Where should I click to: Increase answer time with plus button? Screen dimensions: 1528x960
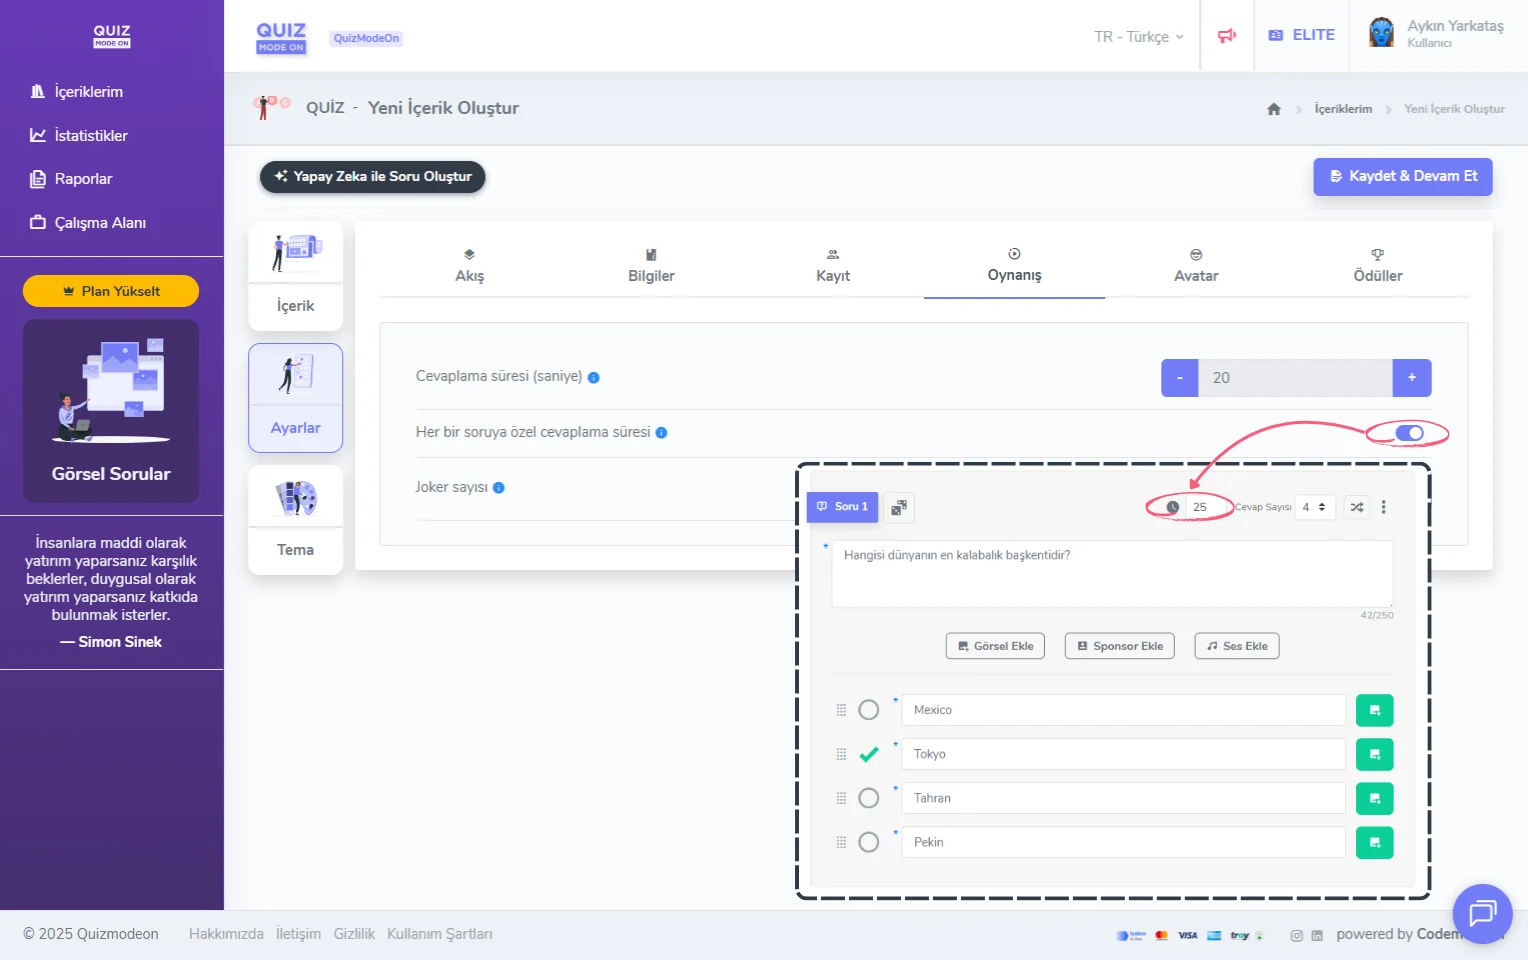coord(1411,378)
